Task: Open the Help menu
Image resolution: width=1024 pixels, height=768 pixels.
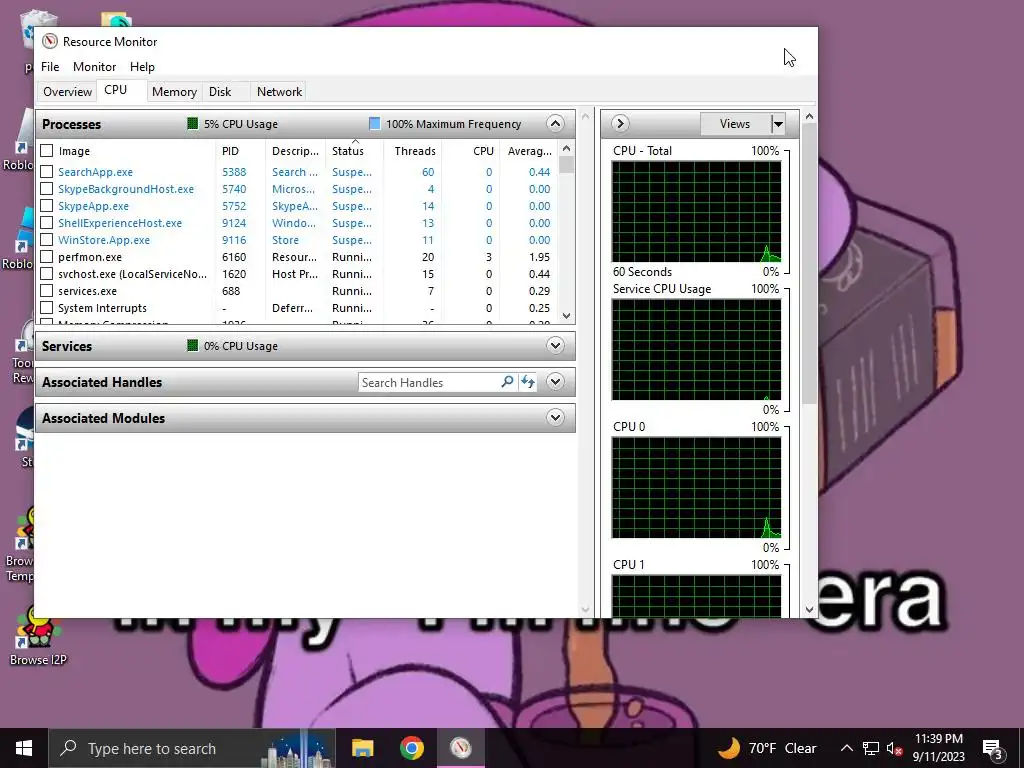Action: pos(142,67)
